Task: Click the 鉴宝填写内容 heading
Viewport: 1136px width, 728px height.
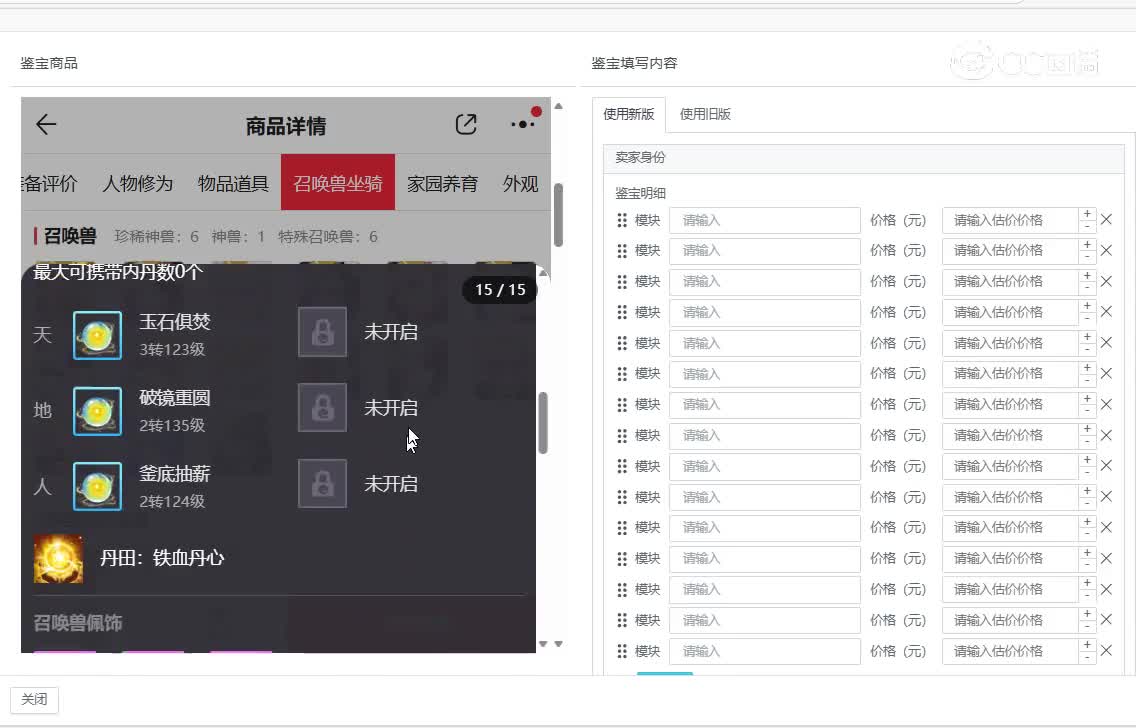Action: 635,63
